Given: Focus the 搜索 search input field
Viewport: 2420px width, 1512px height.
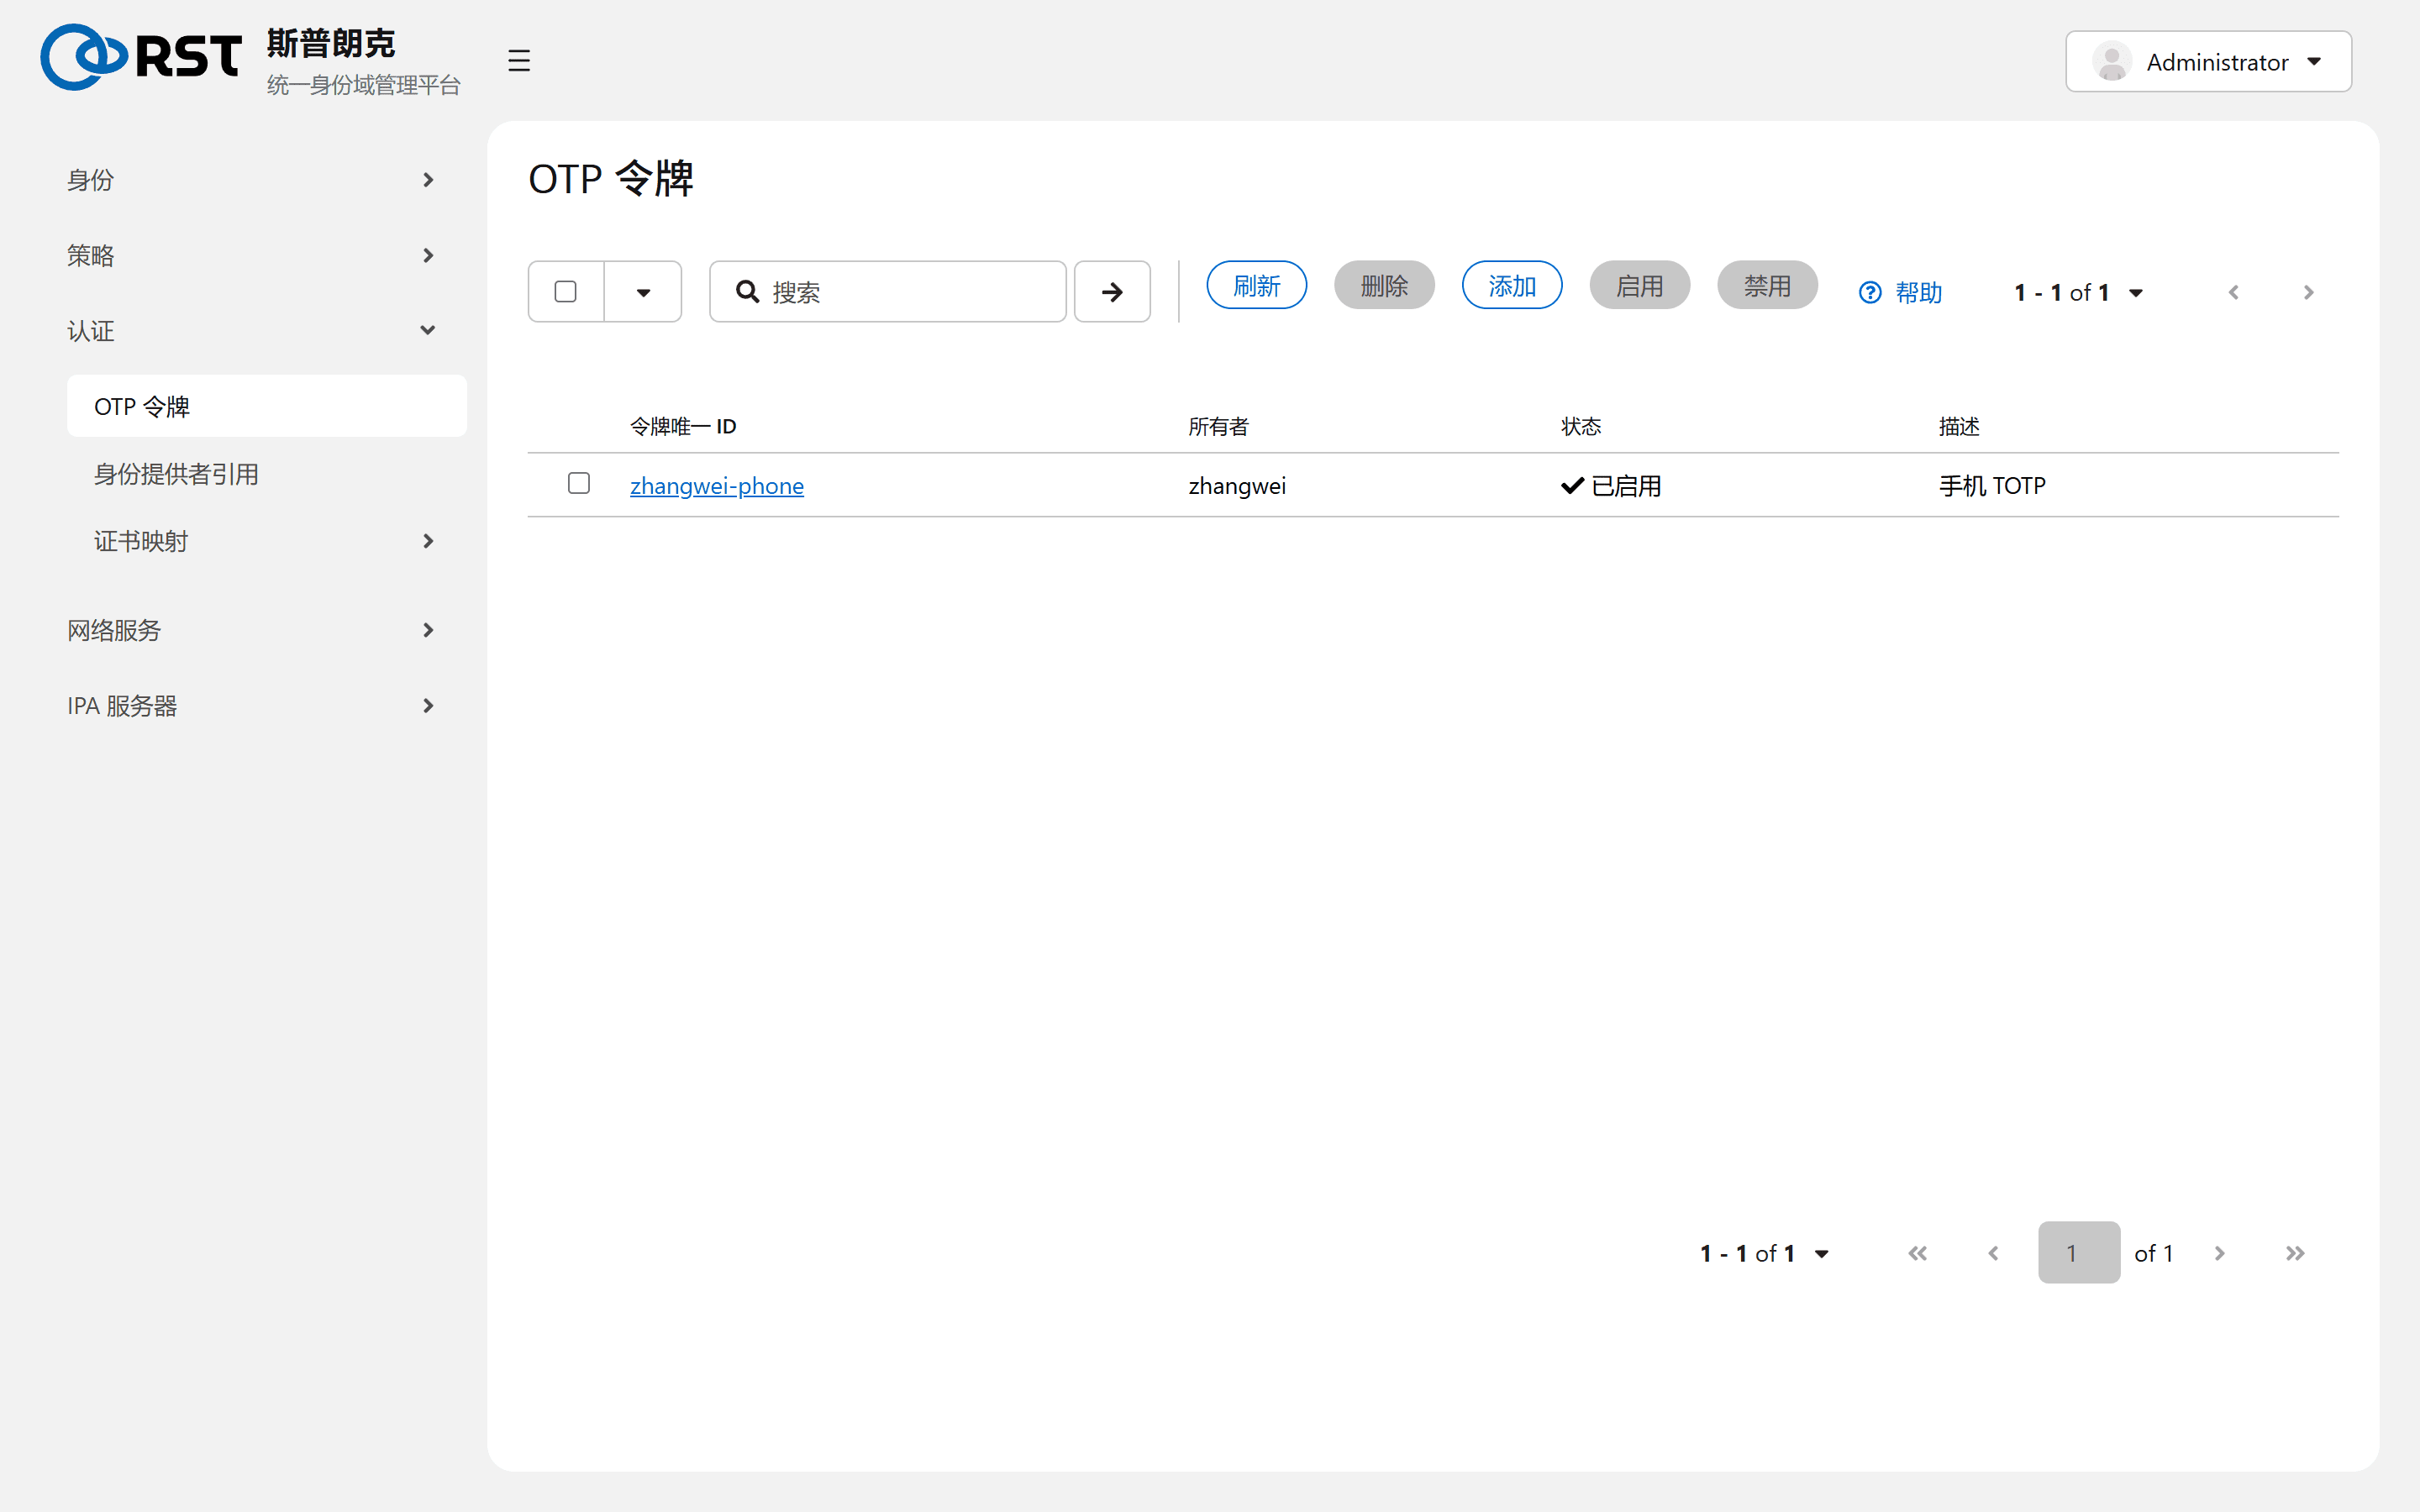Looking at the screenshot, I should [x=887, y=292].
